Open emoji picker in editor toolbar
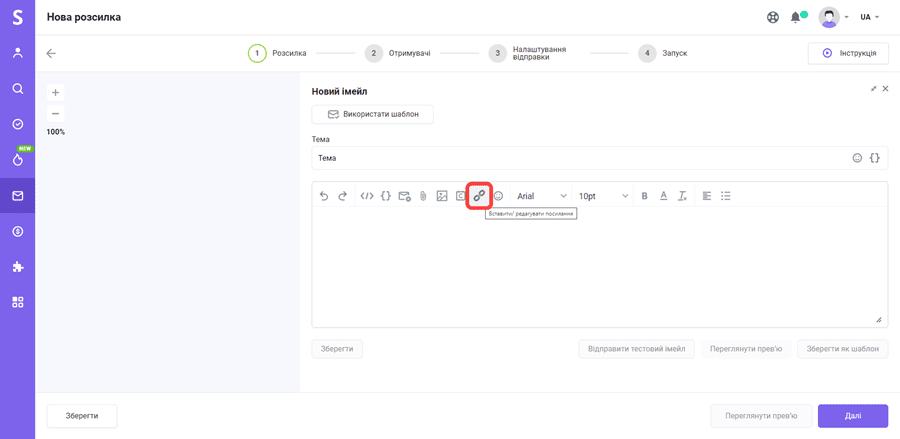900x439 pixels. (498, 196)
